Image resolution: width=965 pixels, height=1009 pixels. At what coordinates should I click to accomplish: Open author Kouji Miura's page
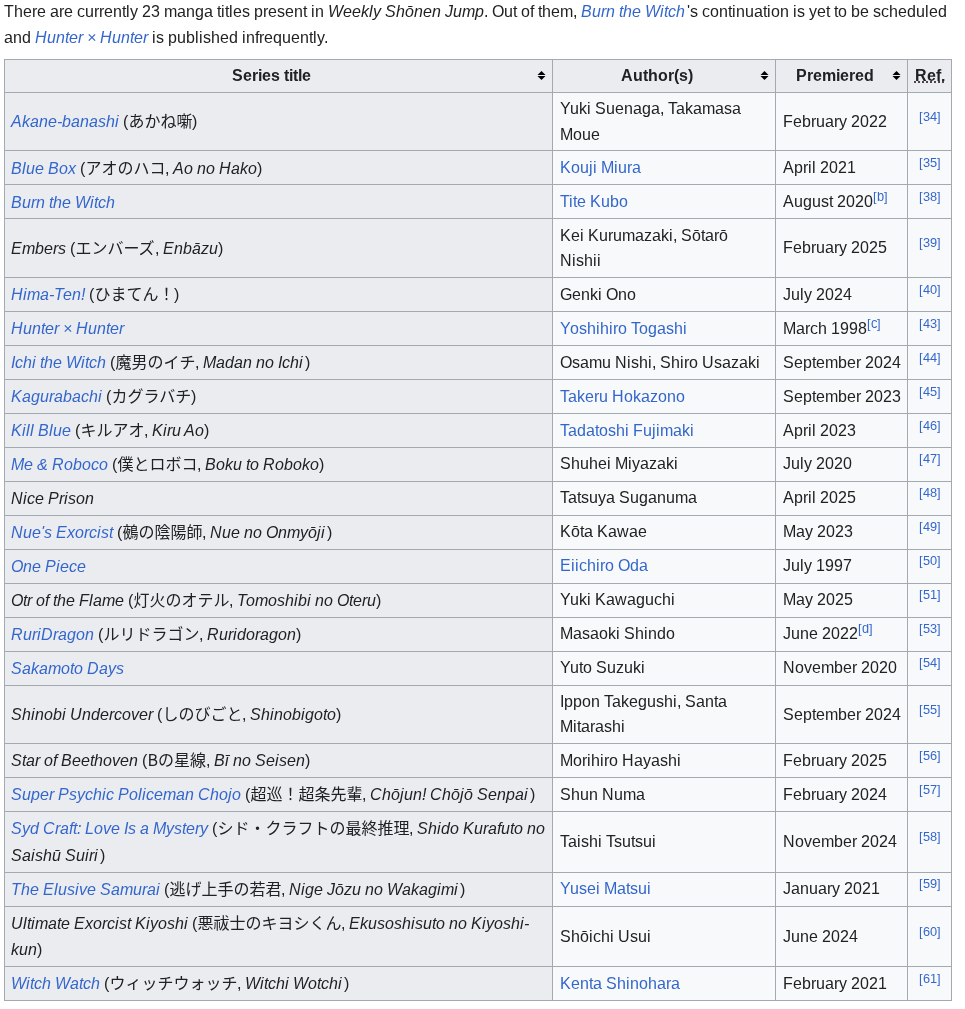point(600,168)
